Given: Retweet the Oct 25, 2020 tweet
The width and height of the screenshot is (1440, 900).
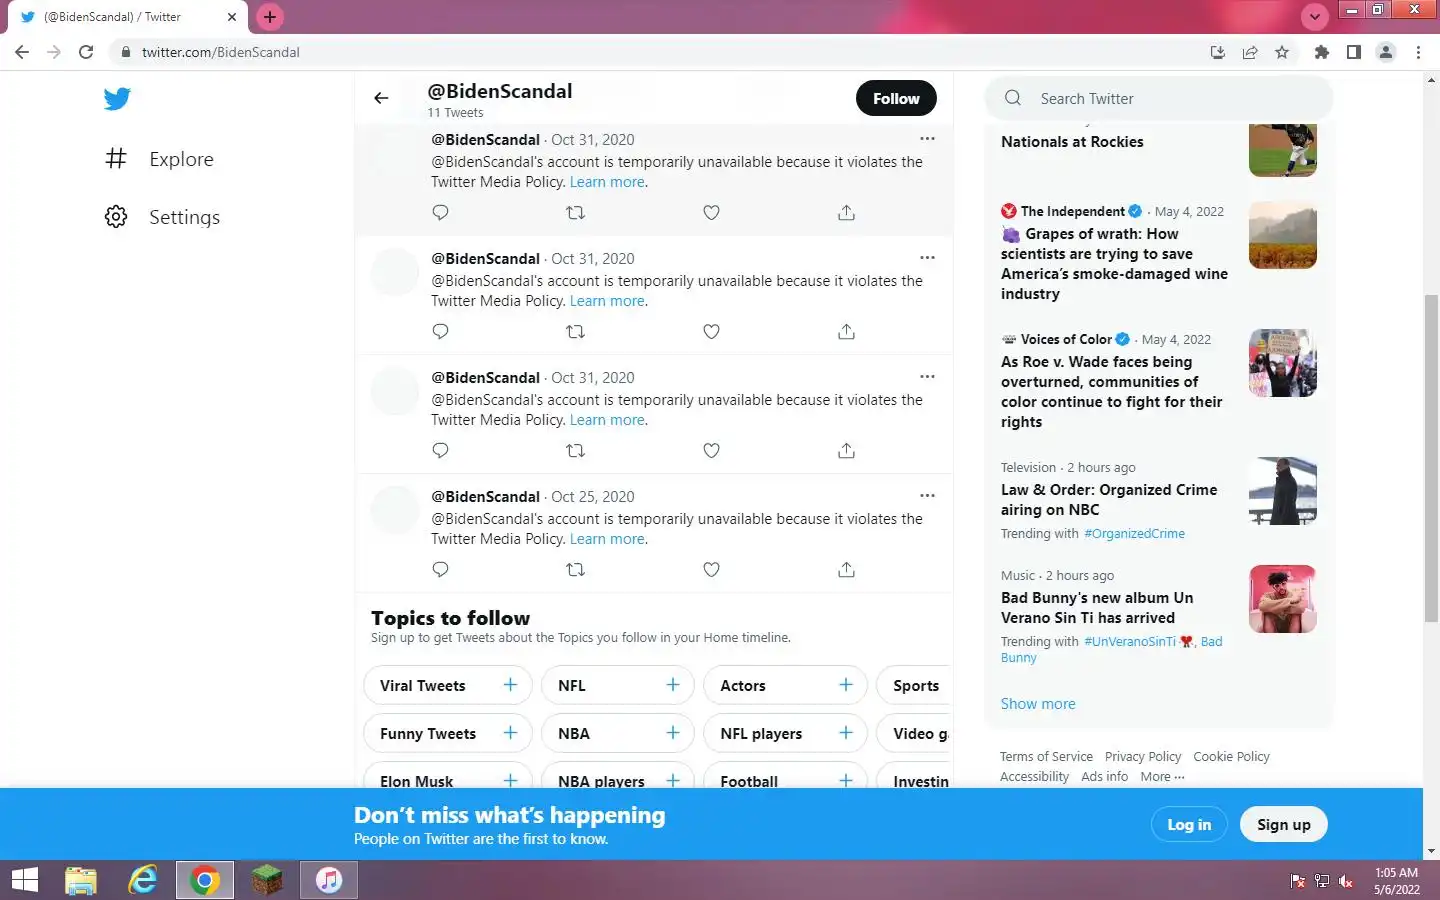Looking at the screenshot, I should (576, 569).
